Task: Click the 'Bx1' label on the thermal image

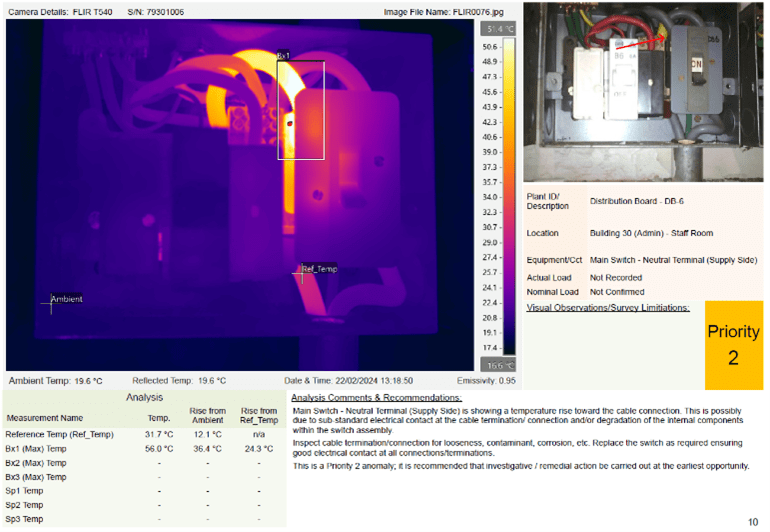Action: pyautogui.click(x=283, y=56)
